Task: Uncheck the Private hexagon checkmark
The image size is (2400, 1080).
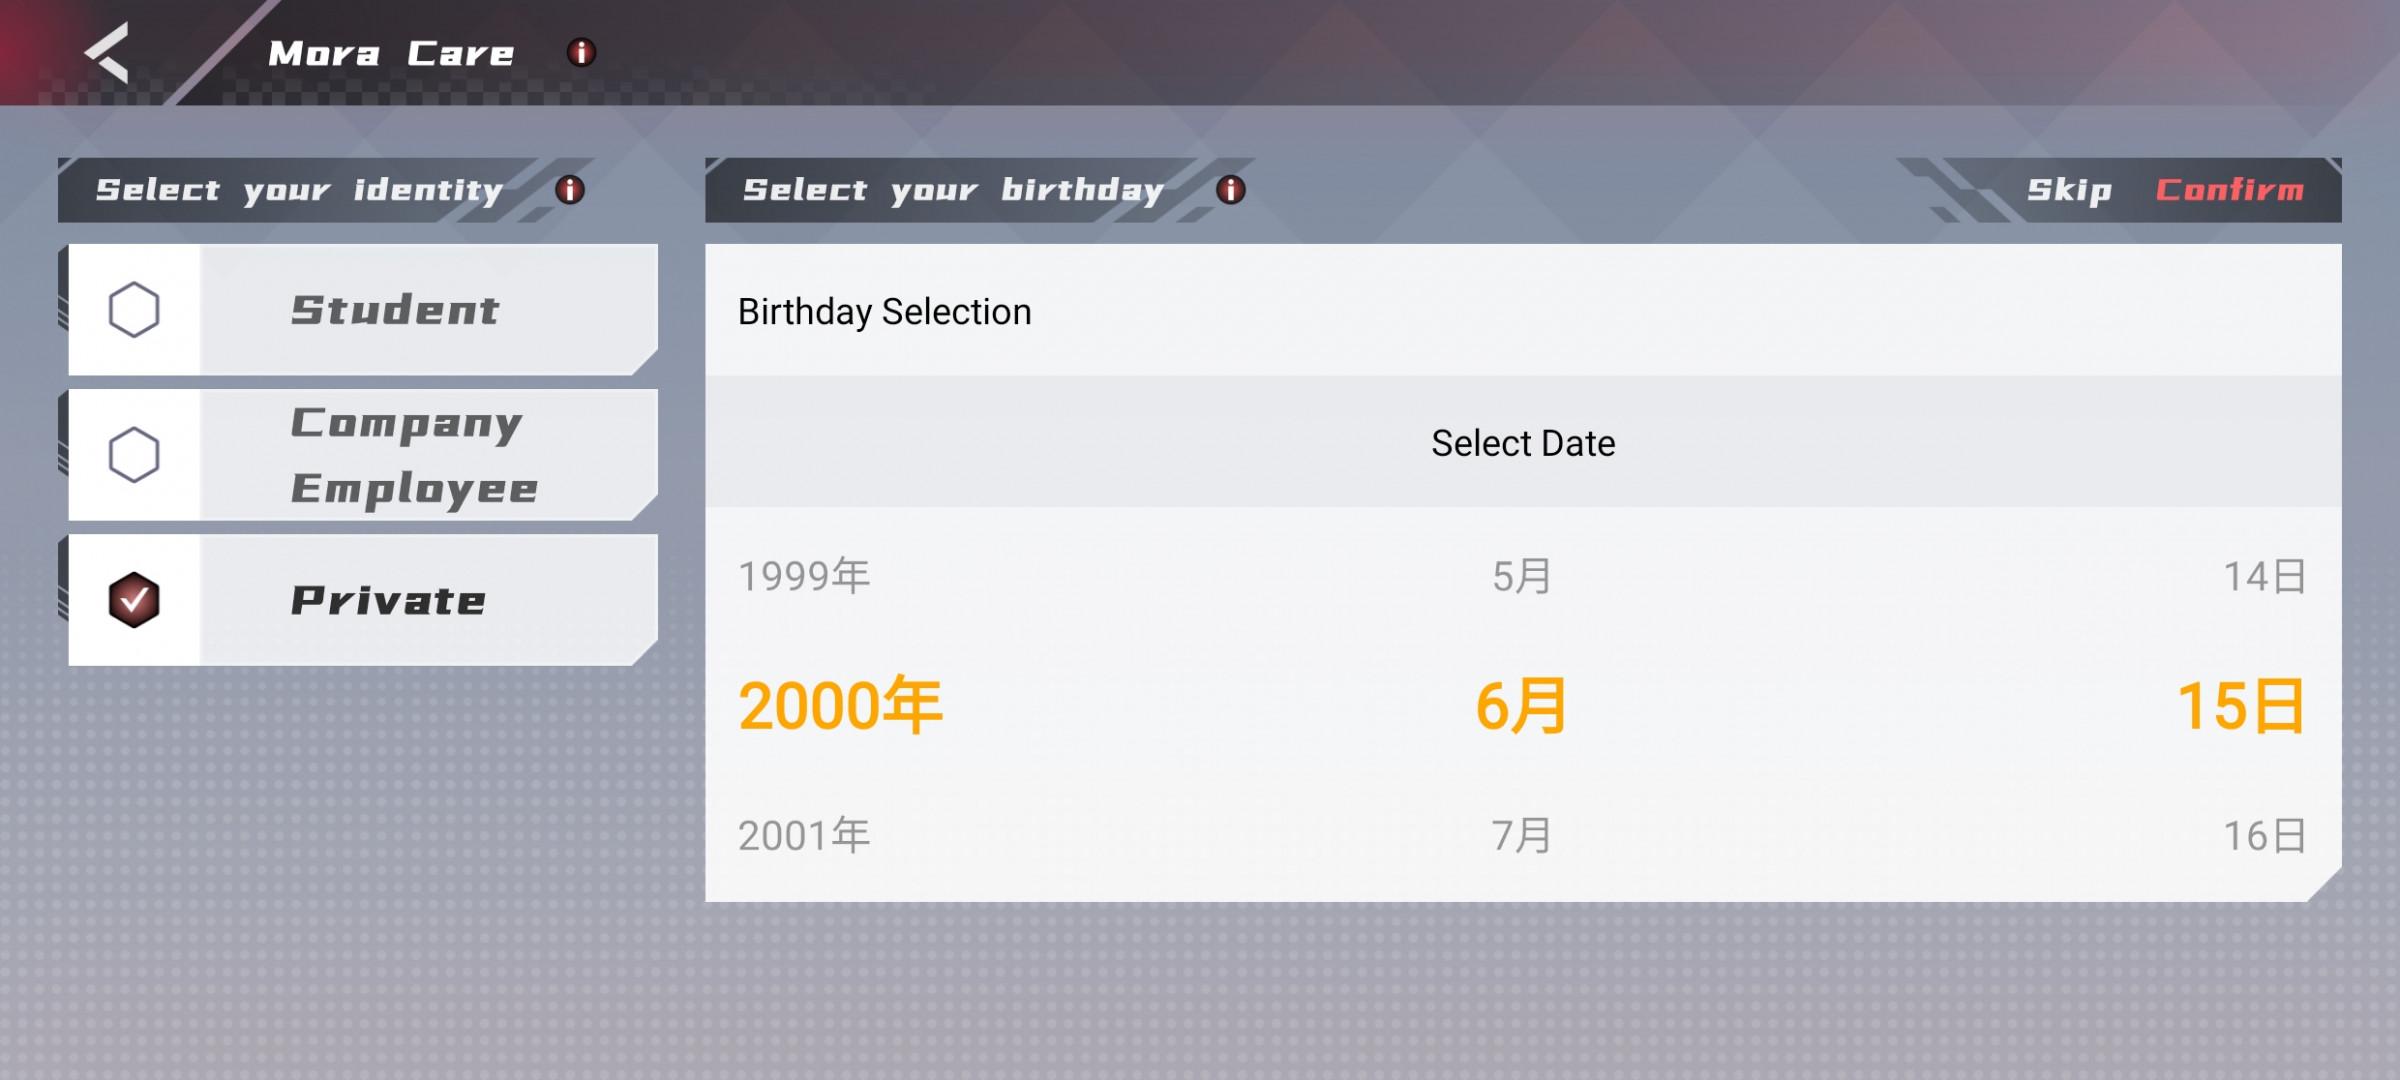Action: coord(134,600)
